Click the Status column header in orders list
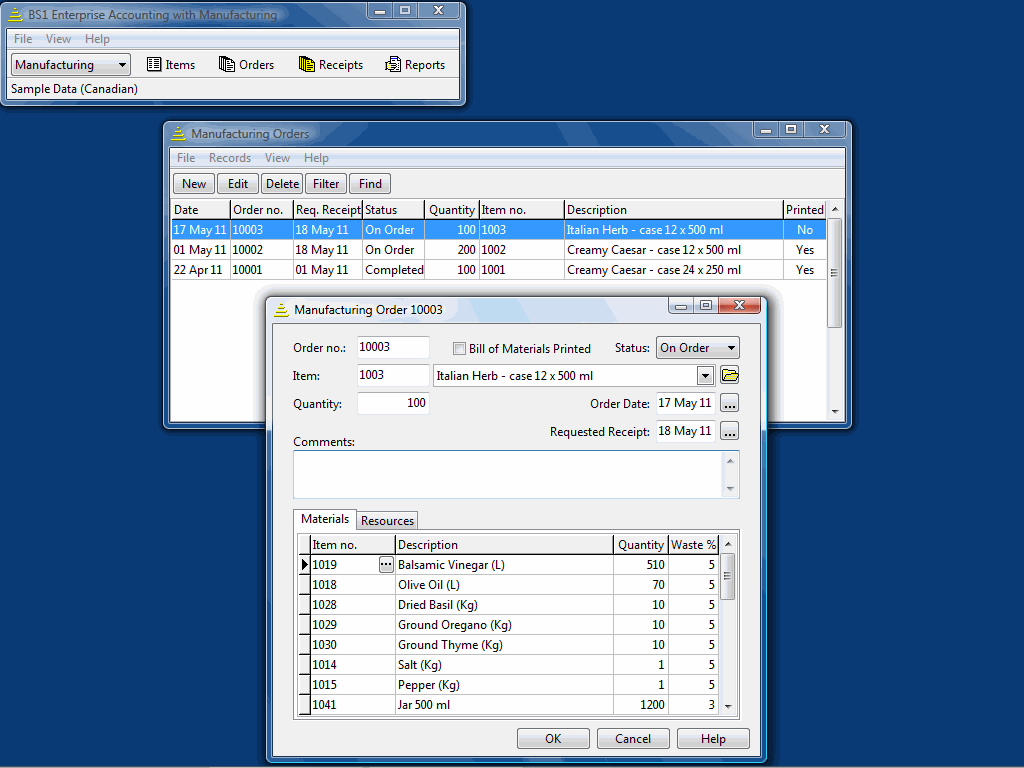Screen dimensions: 1024x768 tap(393, 210)
